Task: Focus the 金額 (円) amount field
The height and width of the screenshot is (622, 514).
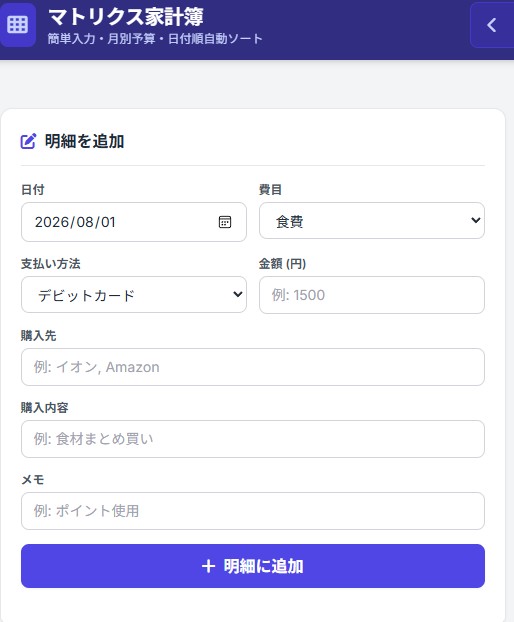Action: [372, 295]
